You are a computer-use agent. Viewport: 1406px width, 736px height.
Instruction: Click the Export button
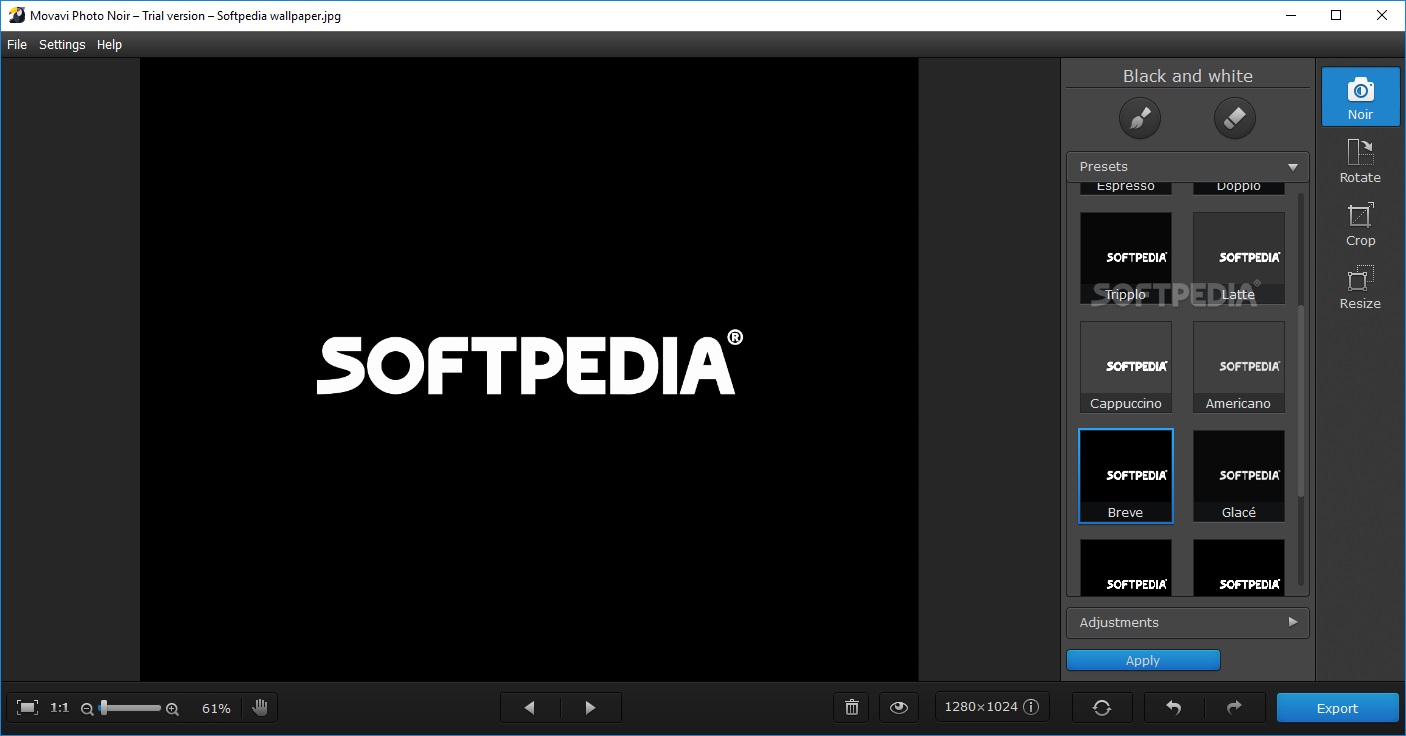1337,708
